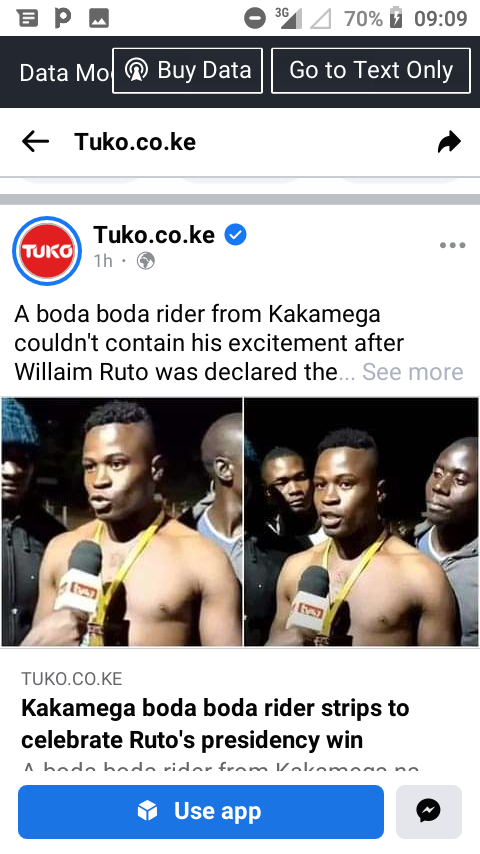Open the Kakamega boda boda rider headline link

coord(215,724)
